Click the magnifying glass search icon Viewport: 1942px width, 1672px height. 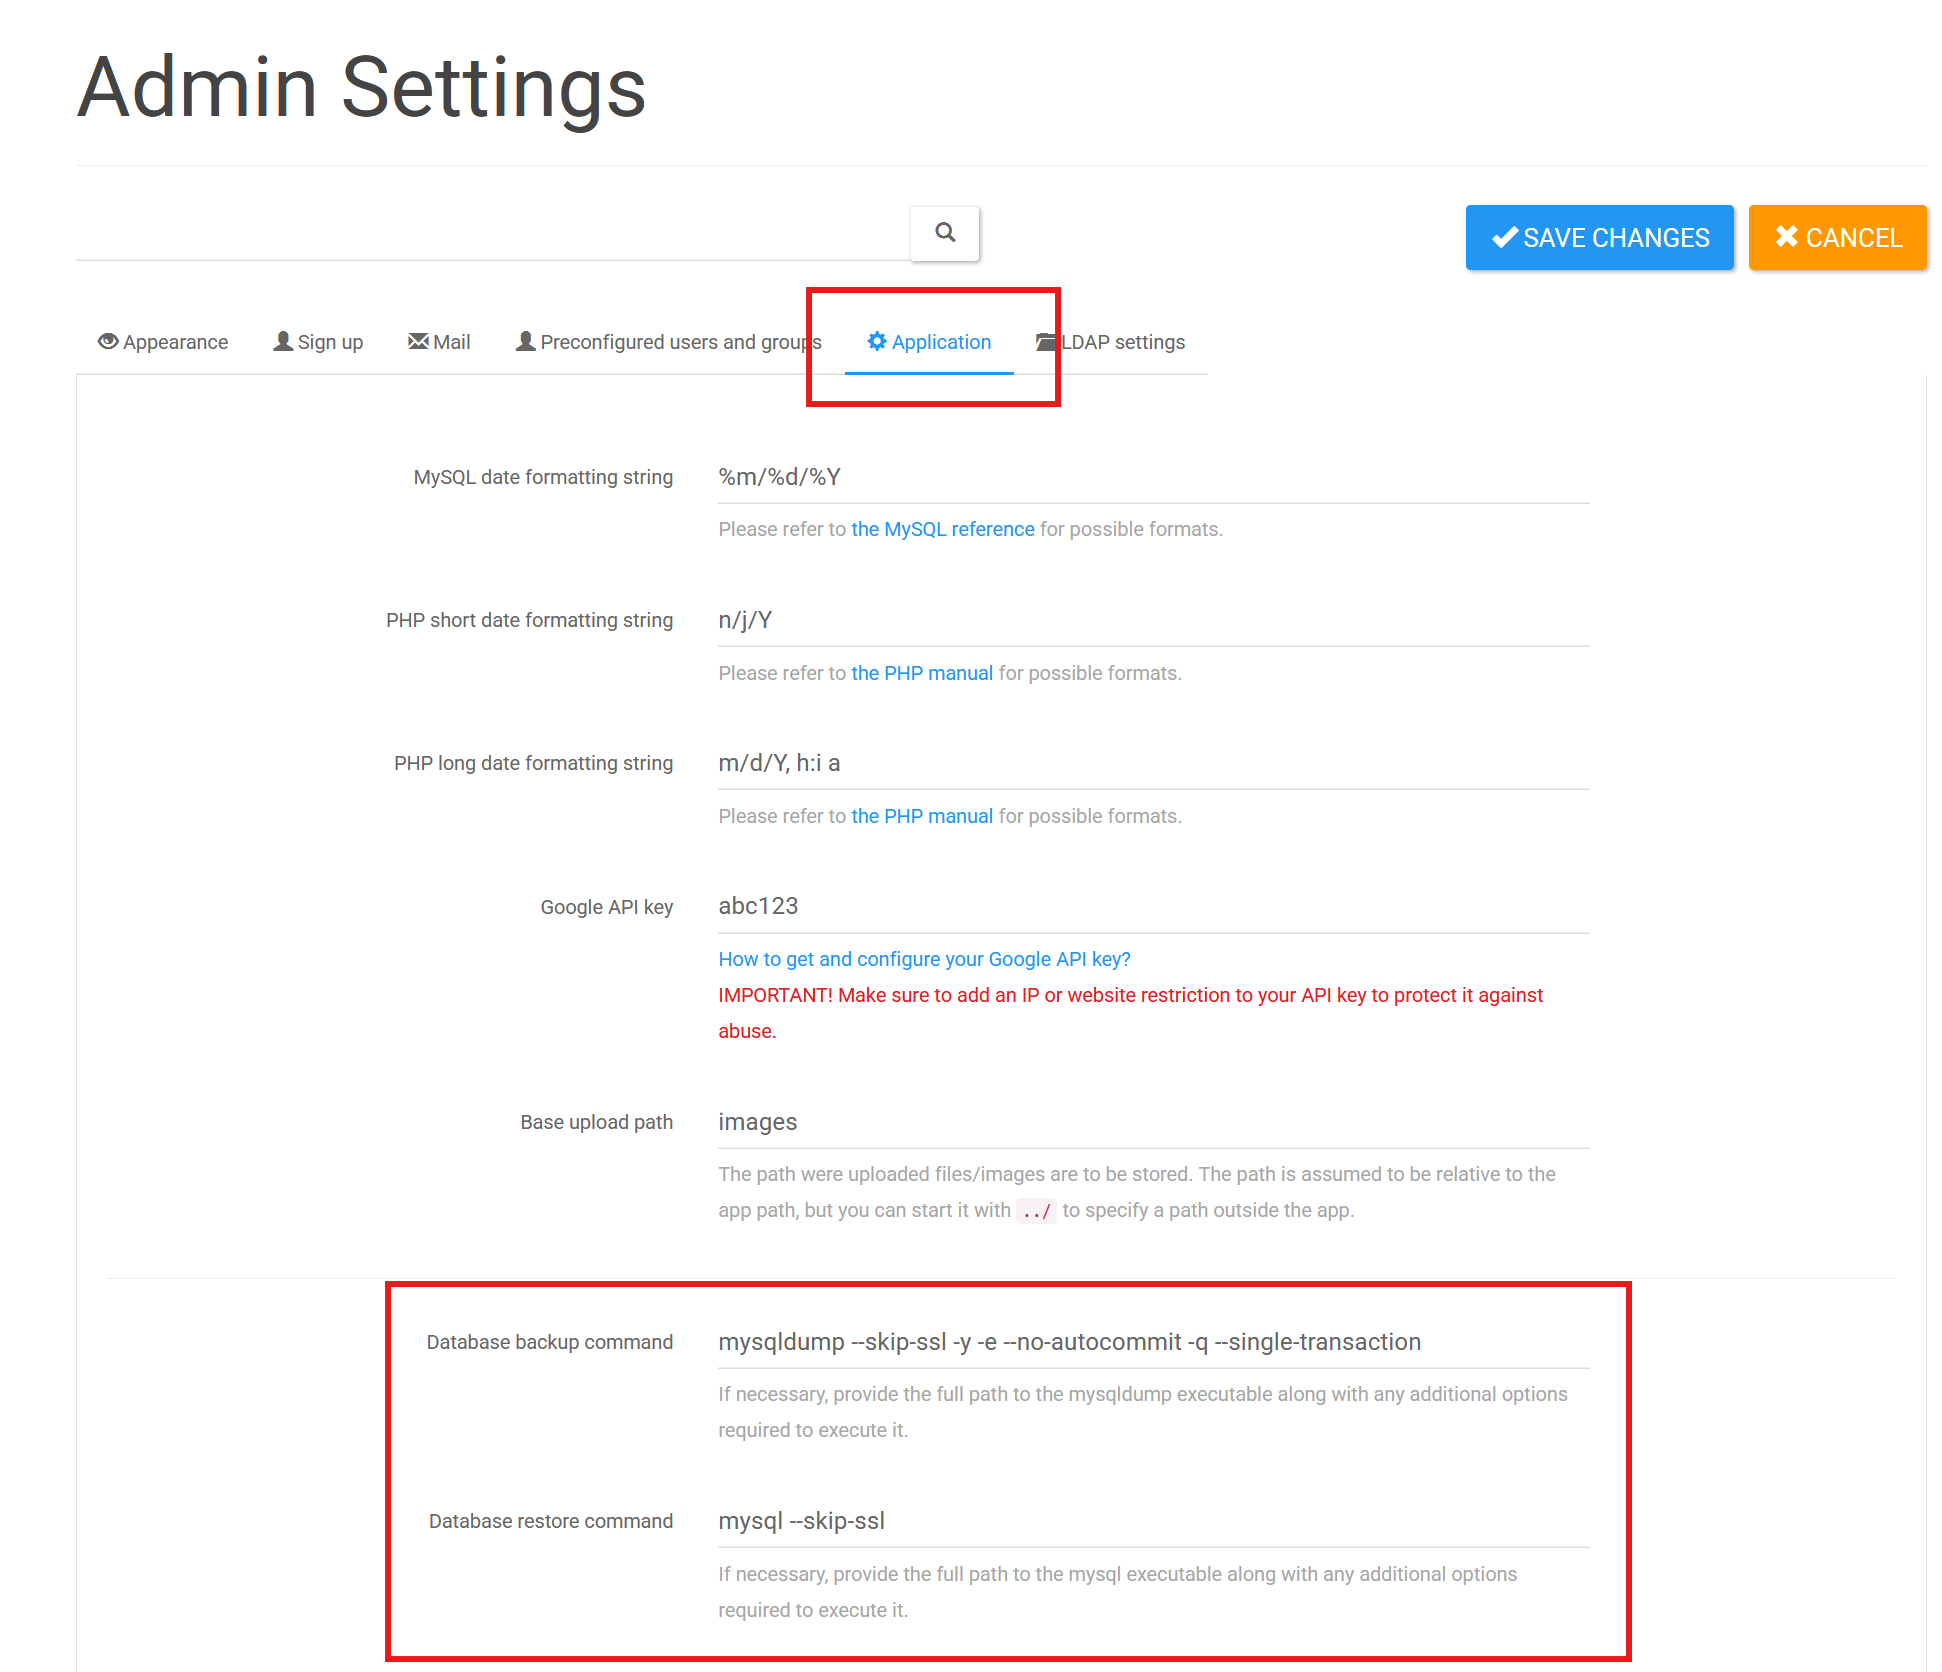point(943,233)
